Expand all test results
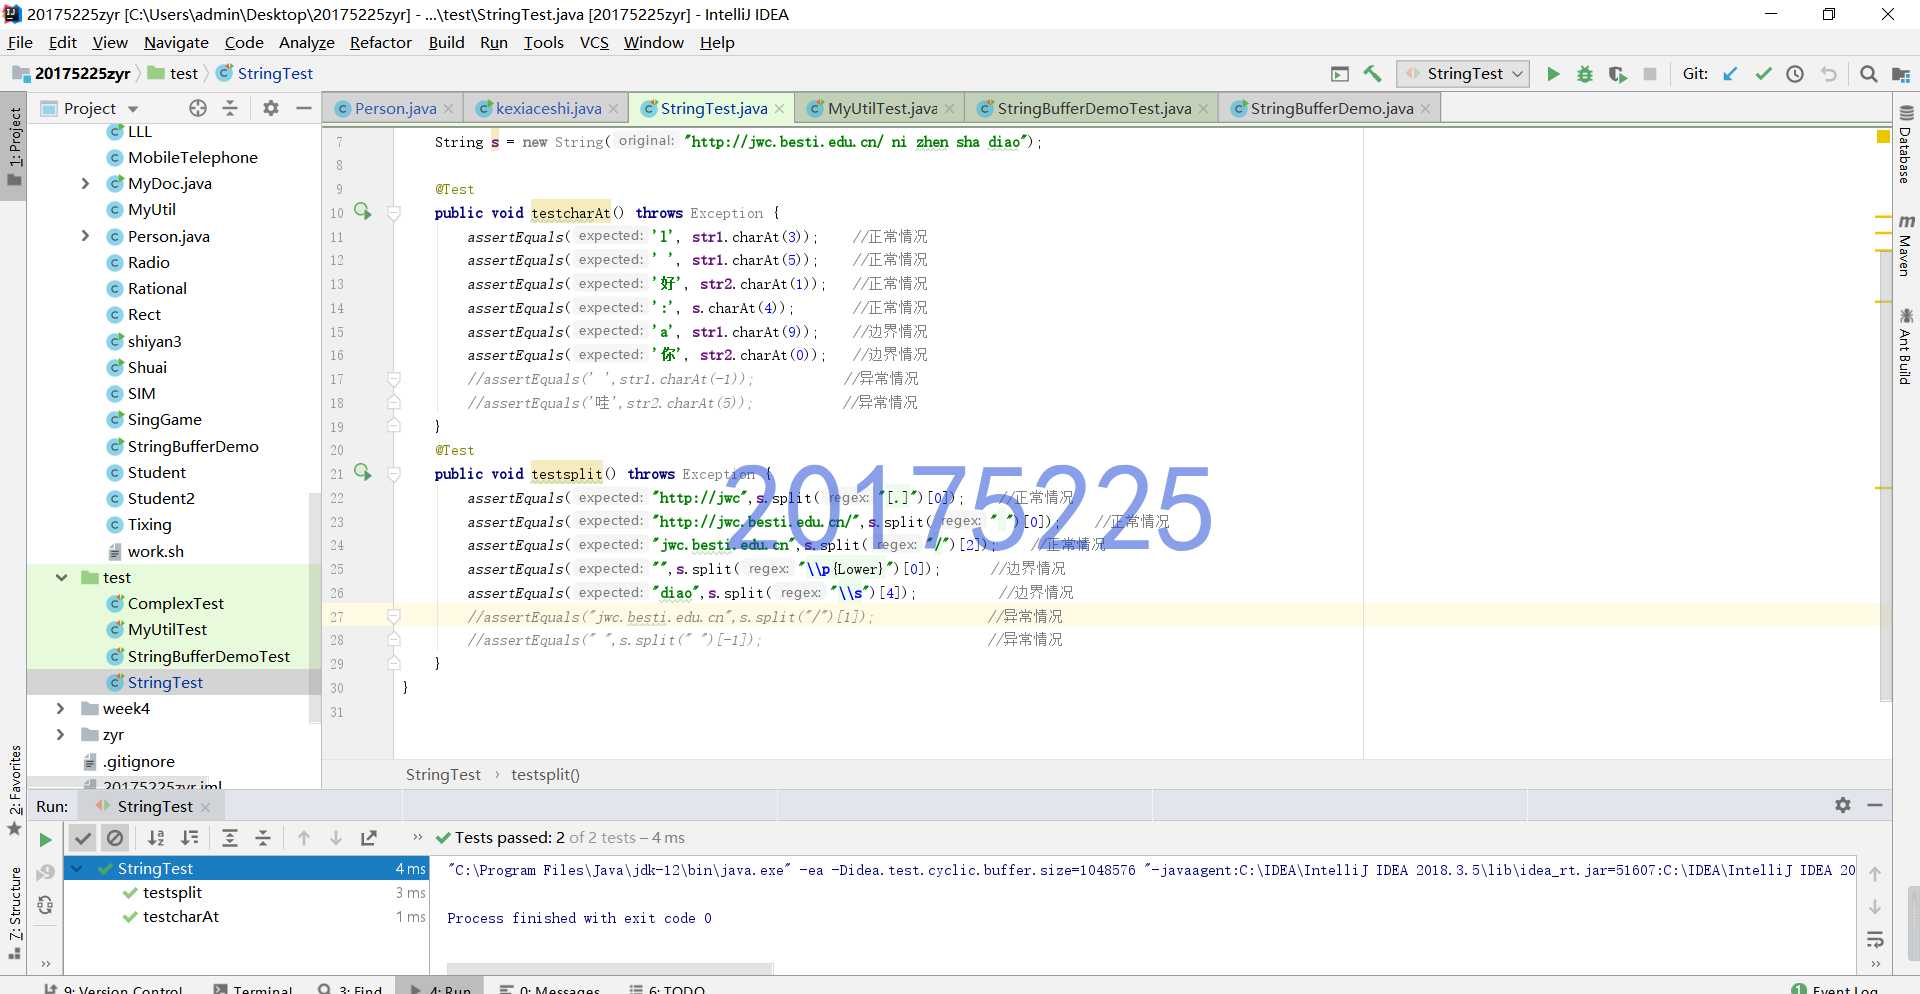The width and height of the screenshot is (1920, 994). pyautogui.click(x=230, y=838)
